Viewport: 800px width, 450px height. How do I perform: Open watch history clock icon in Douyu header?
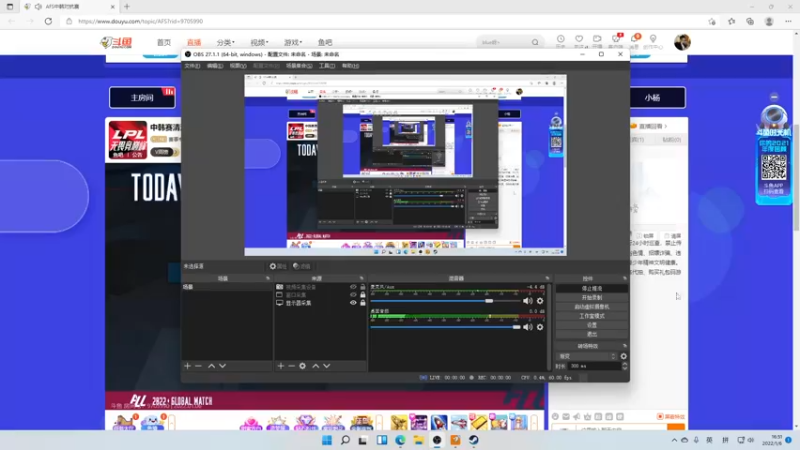click(x=561, y=39)
